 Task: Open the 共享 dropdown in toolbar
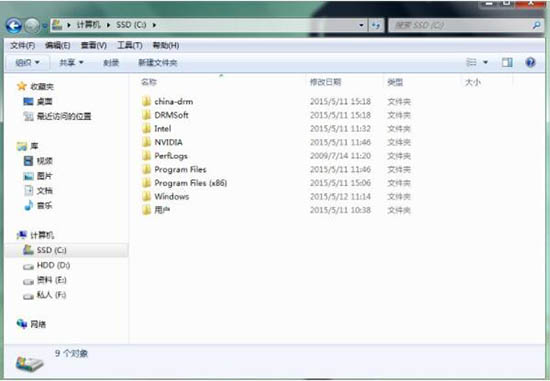click(71, 62)
